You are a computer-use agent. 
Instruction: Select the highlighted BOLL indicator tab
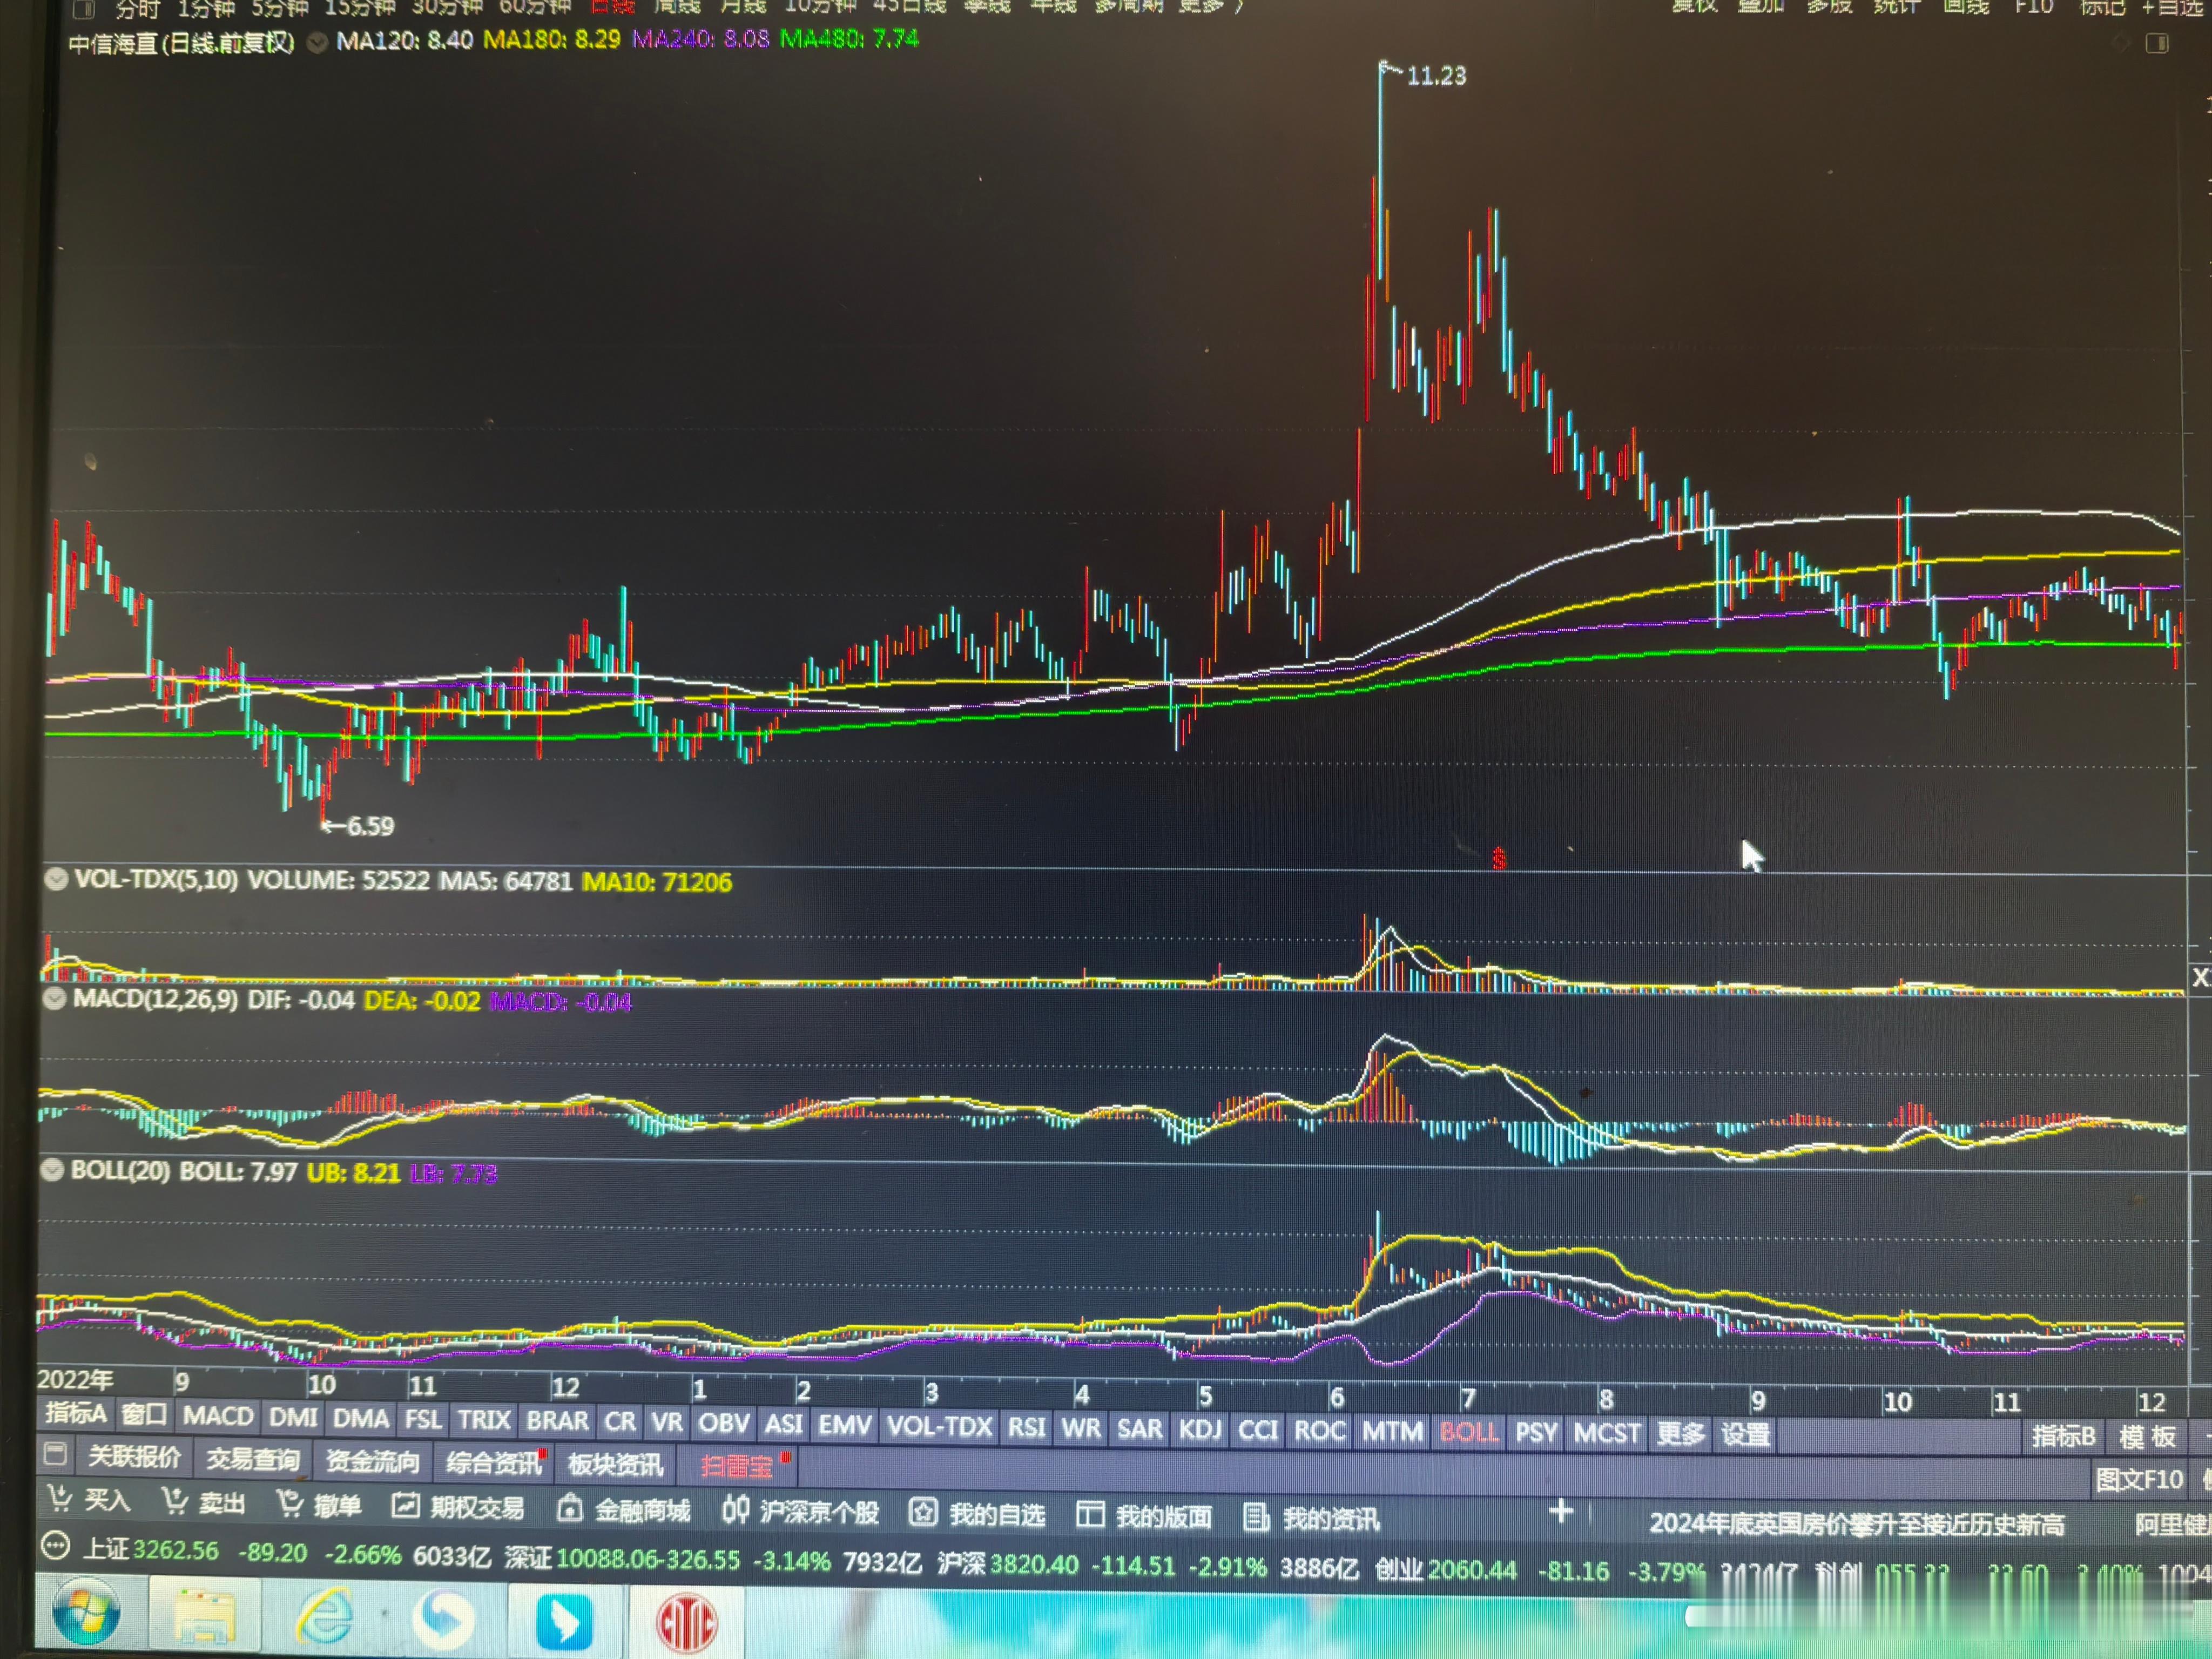coord(1469,1432)
